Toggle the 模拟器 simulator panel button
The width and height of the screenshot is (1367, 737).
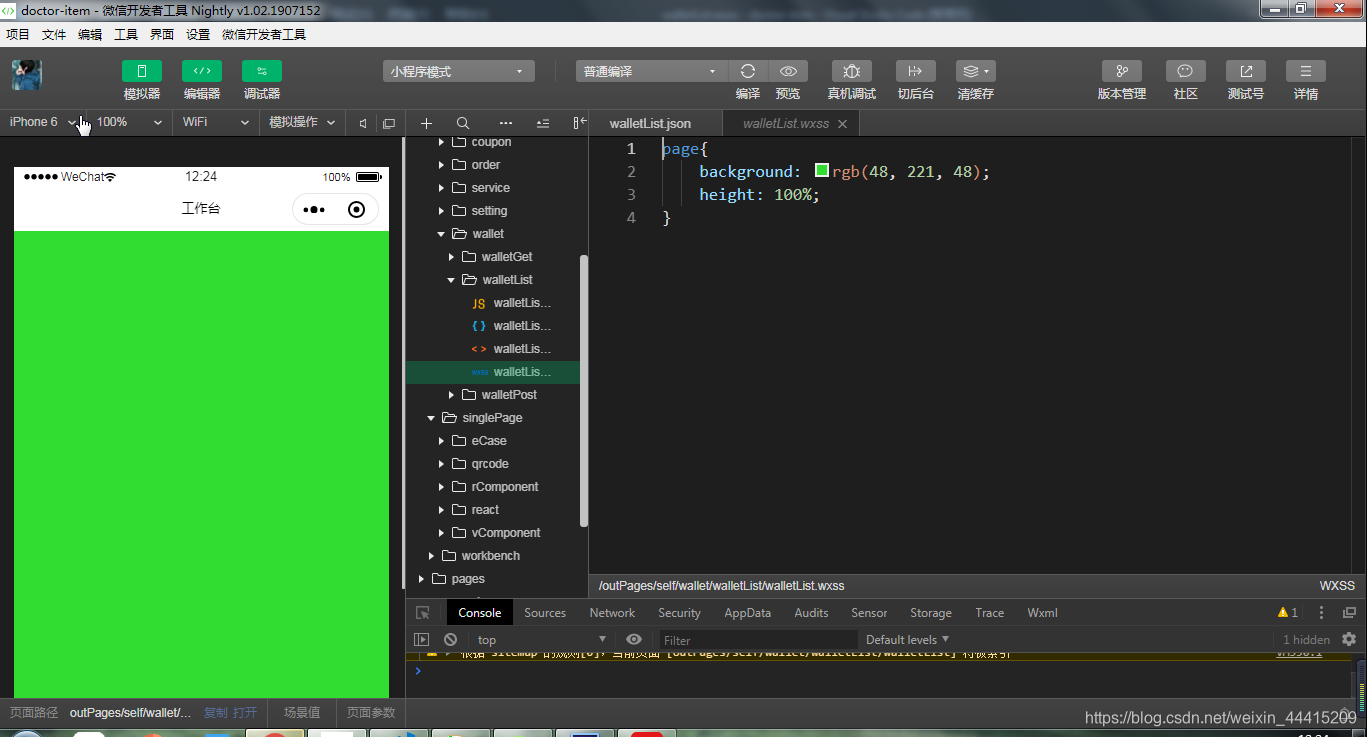[142, 71]
